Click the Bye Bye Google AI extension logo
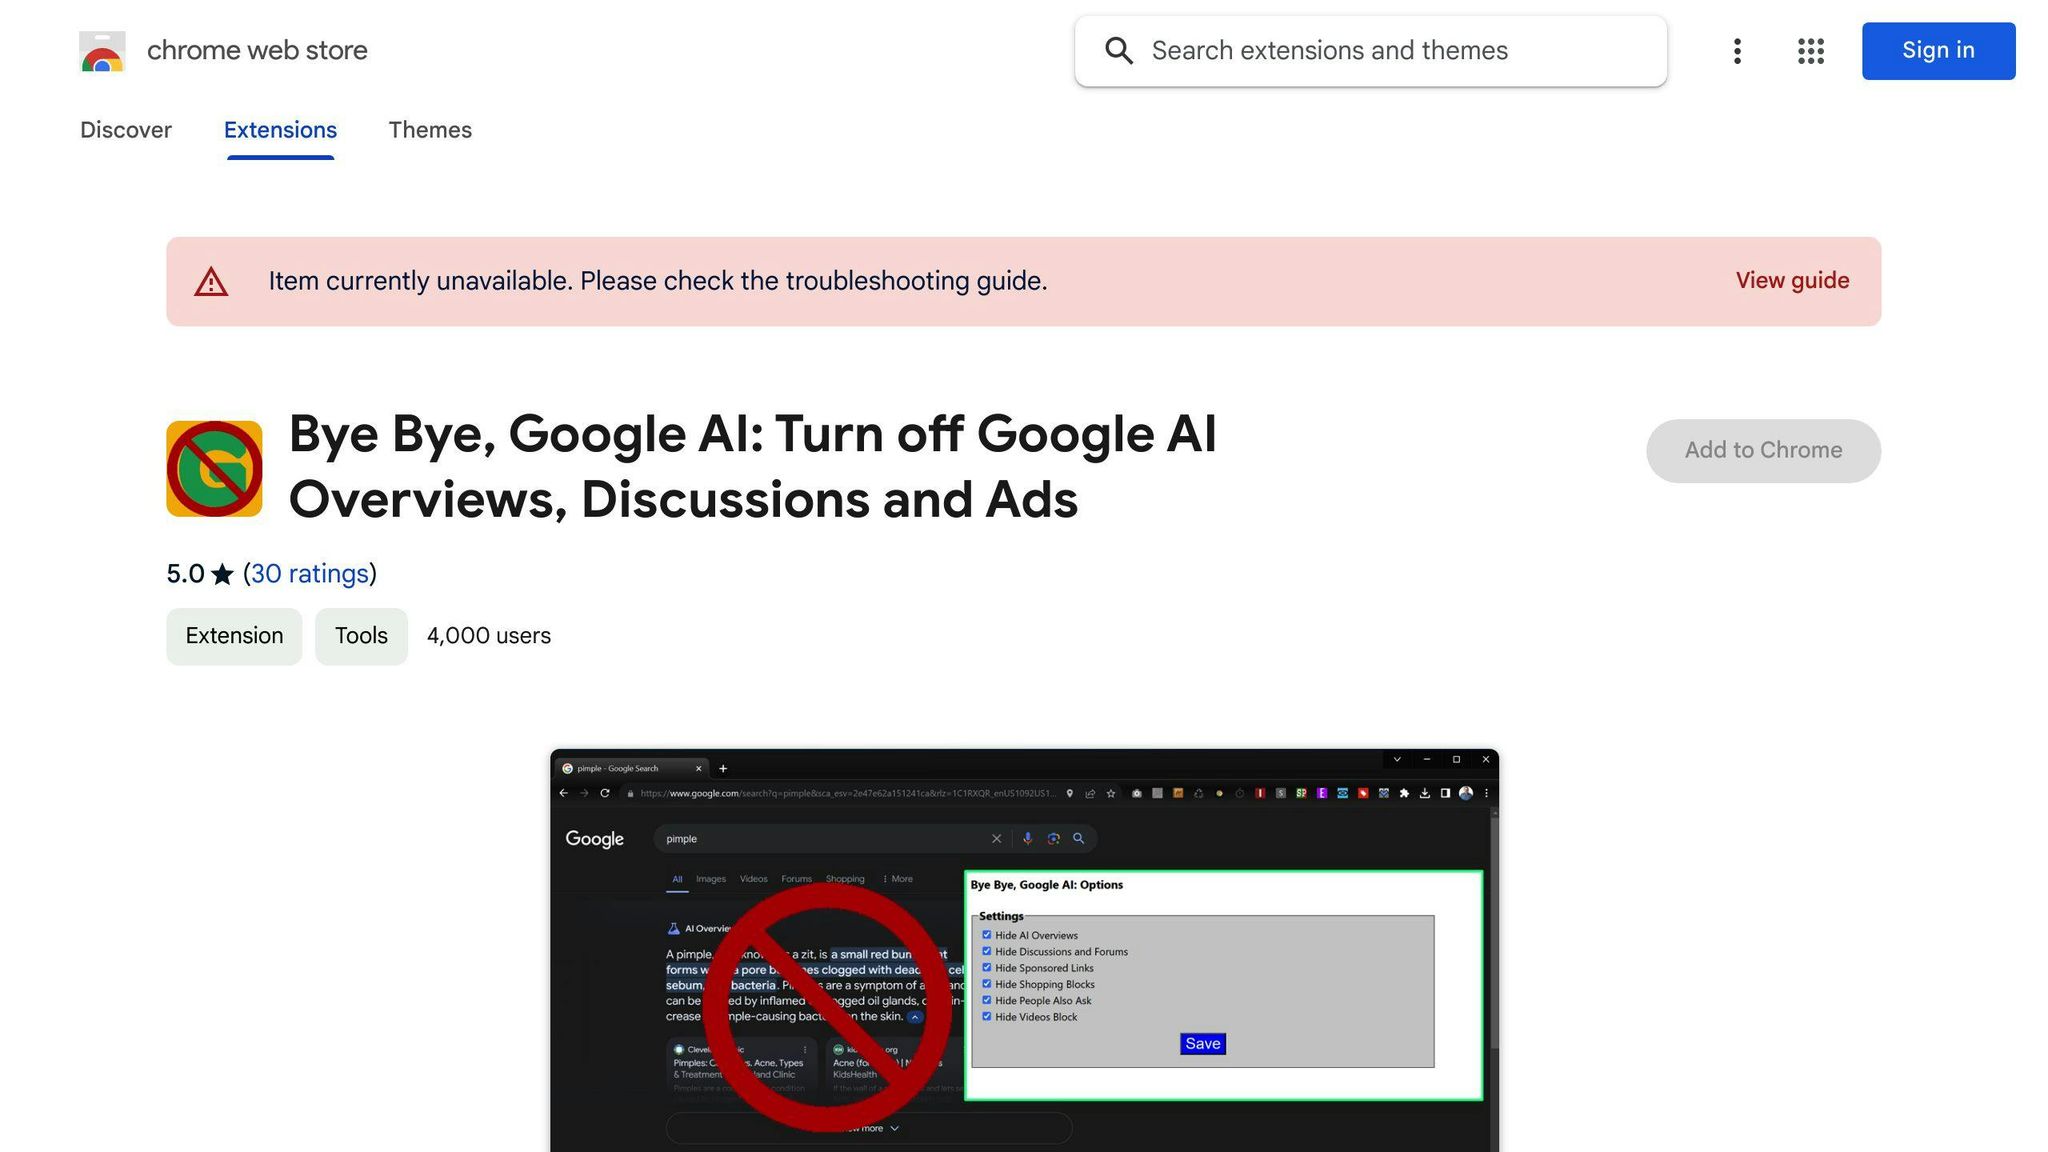The height and width of the screenshot is (1152, 2048). click(x=213, y=467)
